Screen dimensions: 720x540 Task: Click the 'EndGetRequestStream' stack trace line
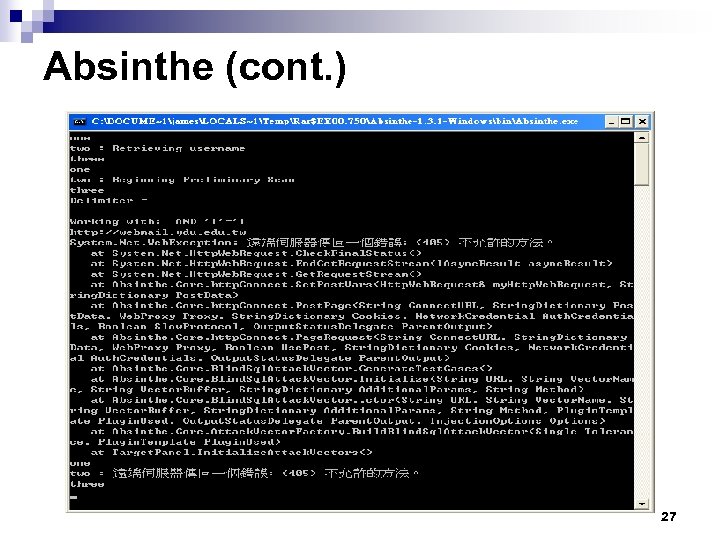click(351, 264)
